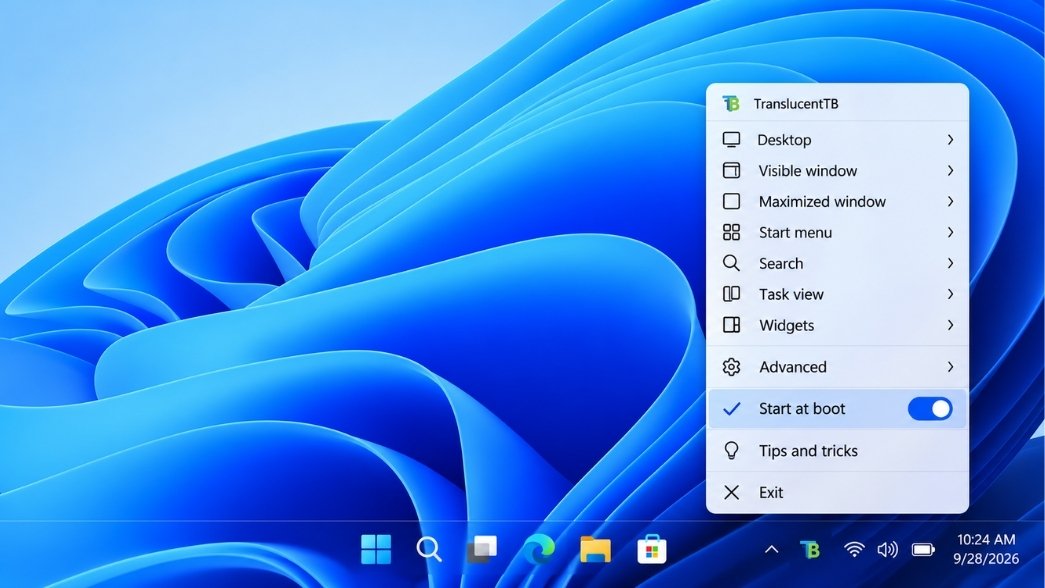Expand the Visible window submenu chevron

(x=950, y=171)
